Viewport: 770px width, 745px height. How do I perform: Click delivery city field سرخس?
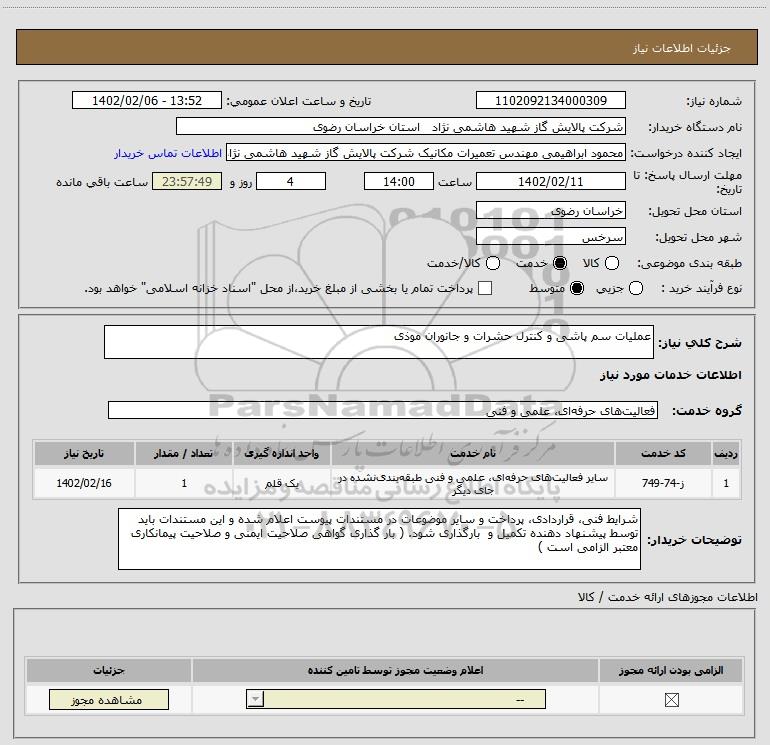550,237
